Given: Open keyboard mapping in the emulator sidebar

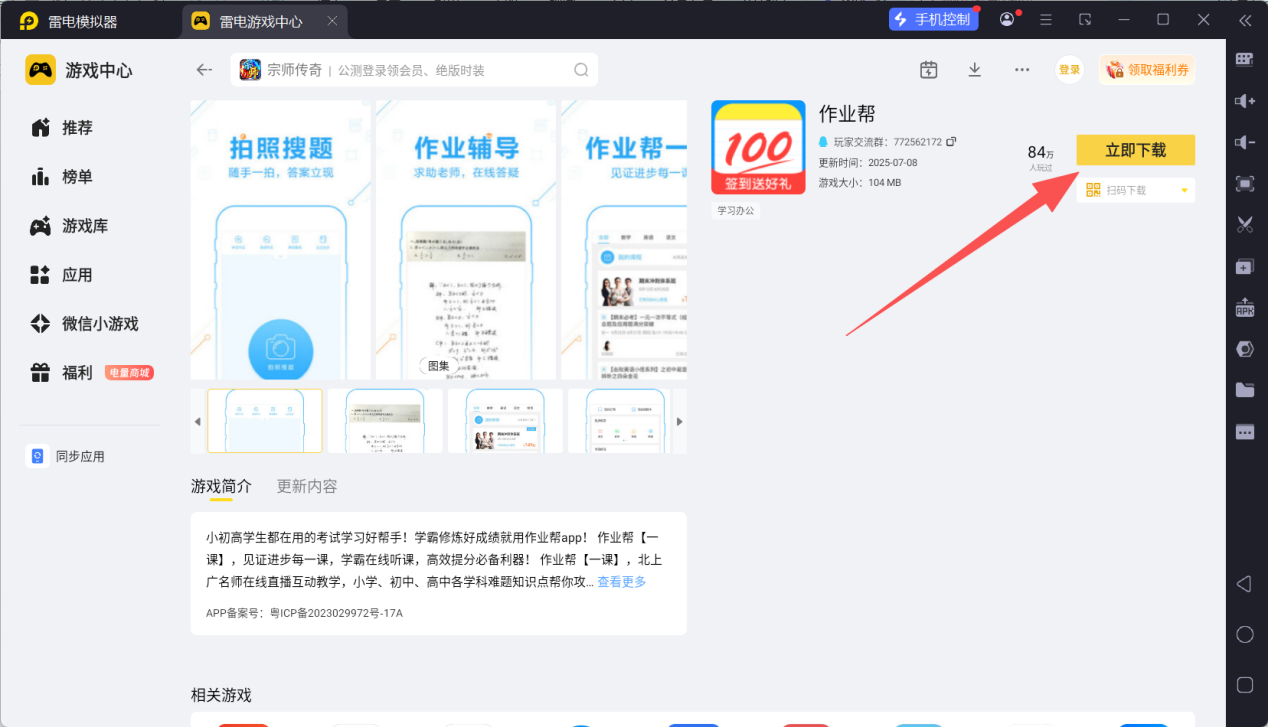Looking at the screenshot, I should click(1245, 59).
